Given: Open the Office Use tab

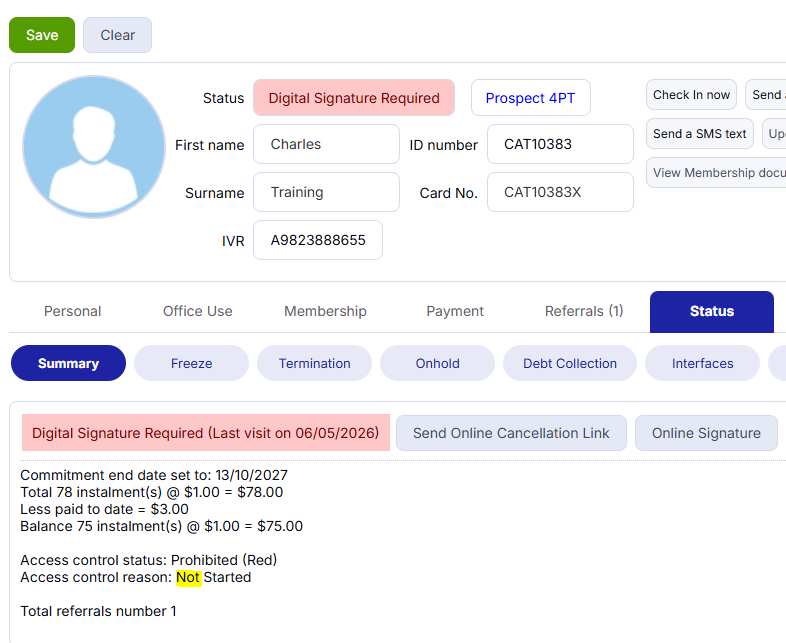Looking at the screenshot, I should tap(198, 311).
